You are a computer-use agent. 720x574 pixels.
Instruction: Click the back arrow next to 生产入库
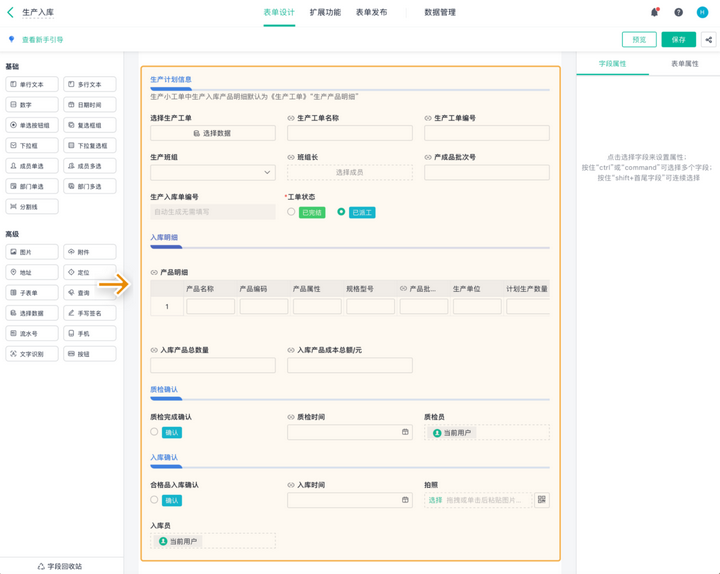pyautogui.click(x=11, y=13)
